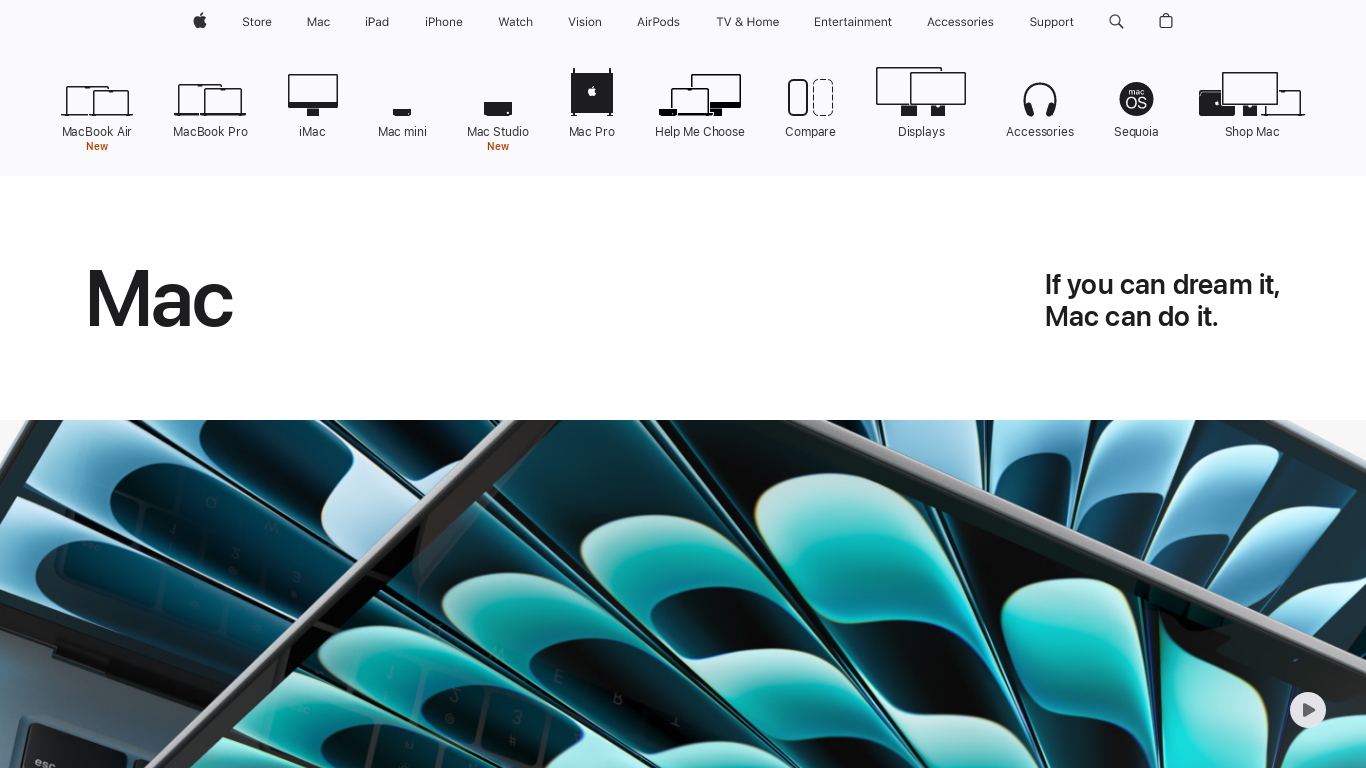The image size is (1366, 768).
Task: Open the Entertainment menu
Action: tap(853, 22)
